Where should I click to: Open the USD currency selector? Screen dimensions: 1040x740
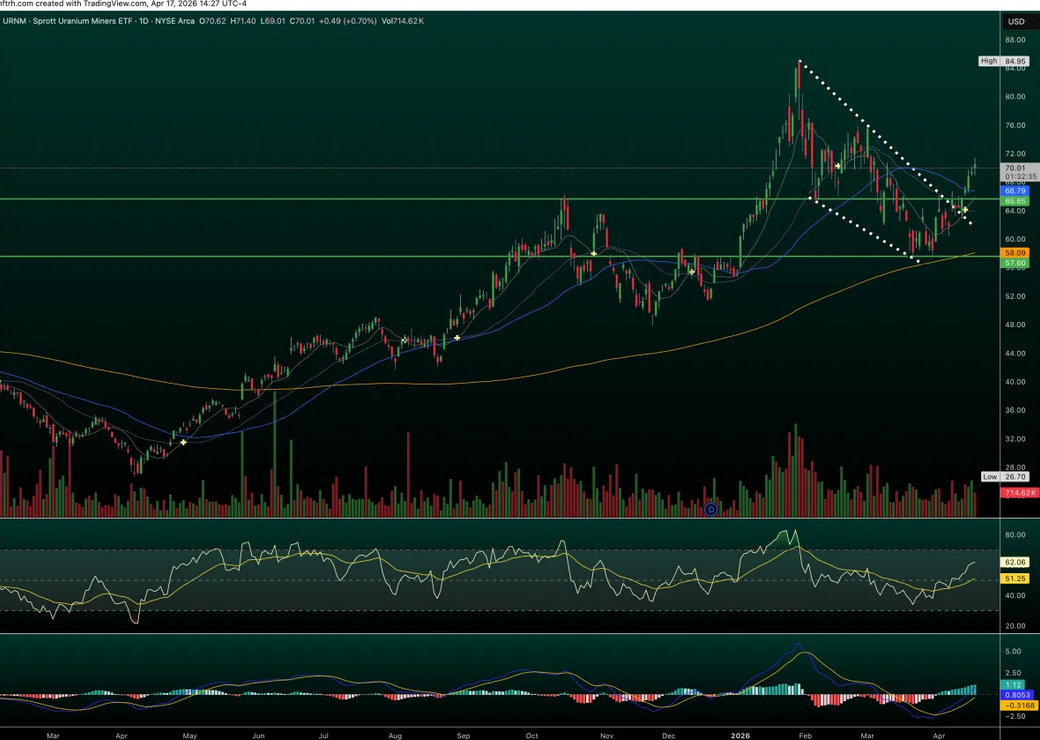tap(1016, 21)
